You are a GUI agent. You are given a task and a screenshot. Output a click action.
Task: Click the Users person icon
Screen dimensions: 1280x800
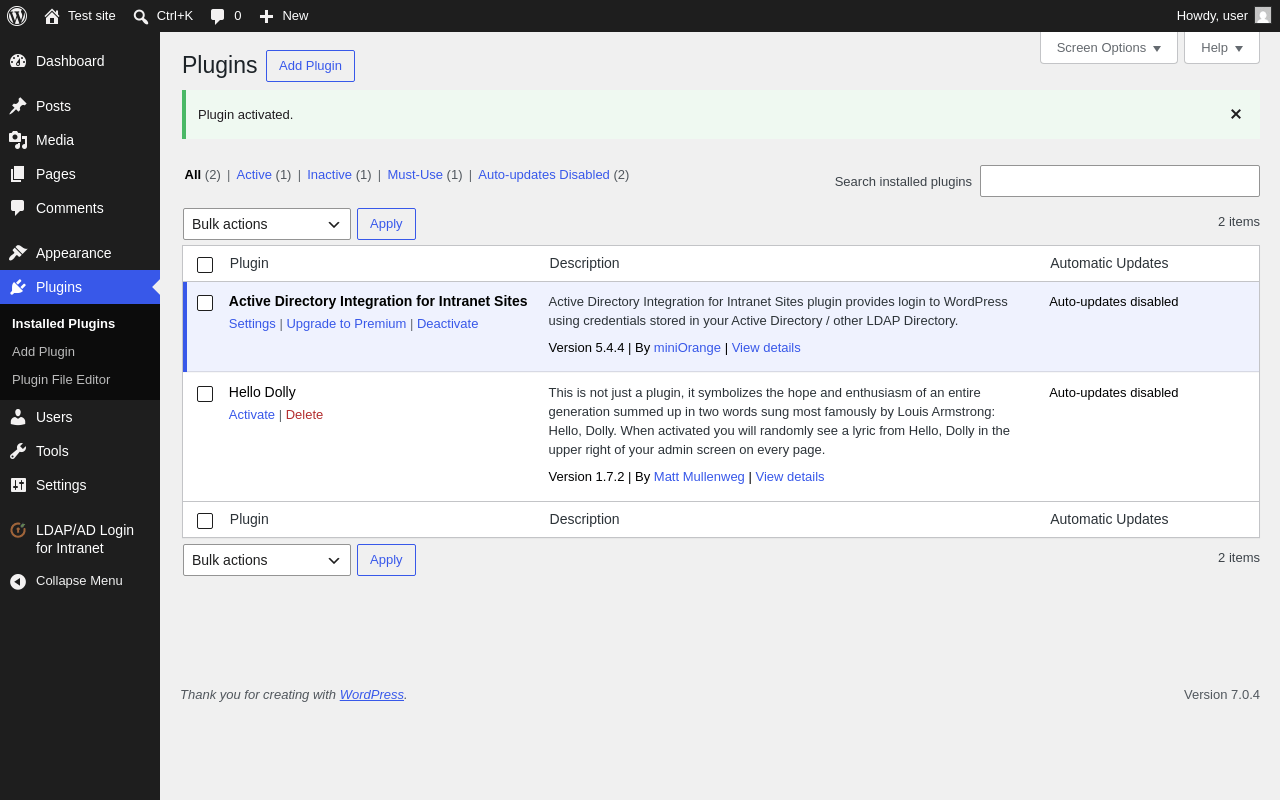coord(18,417)
